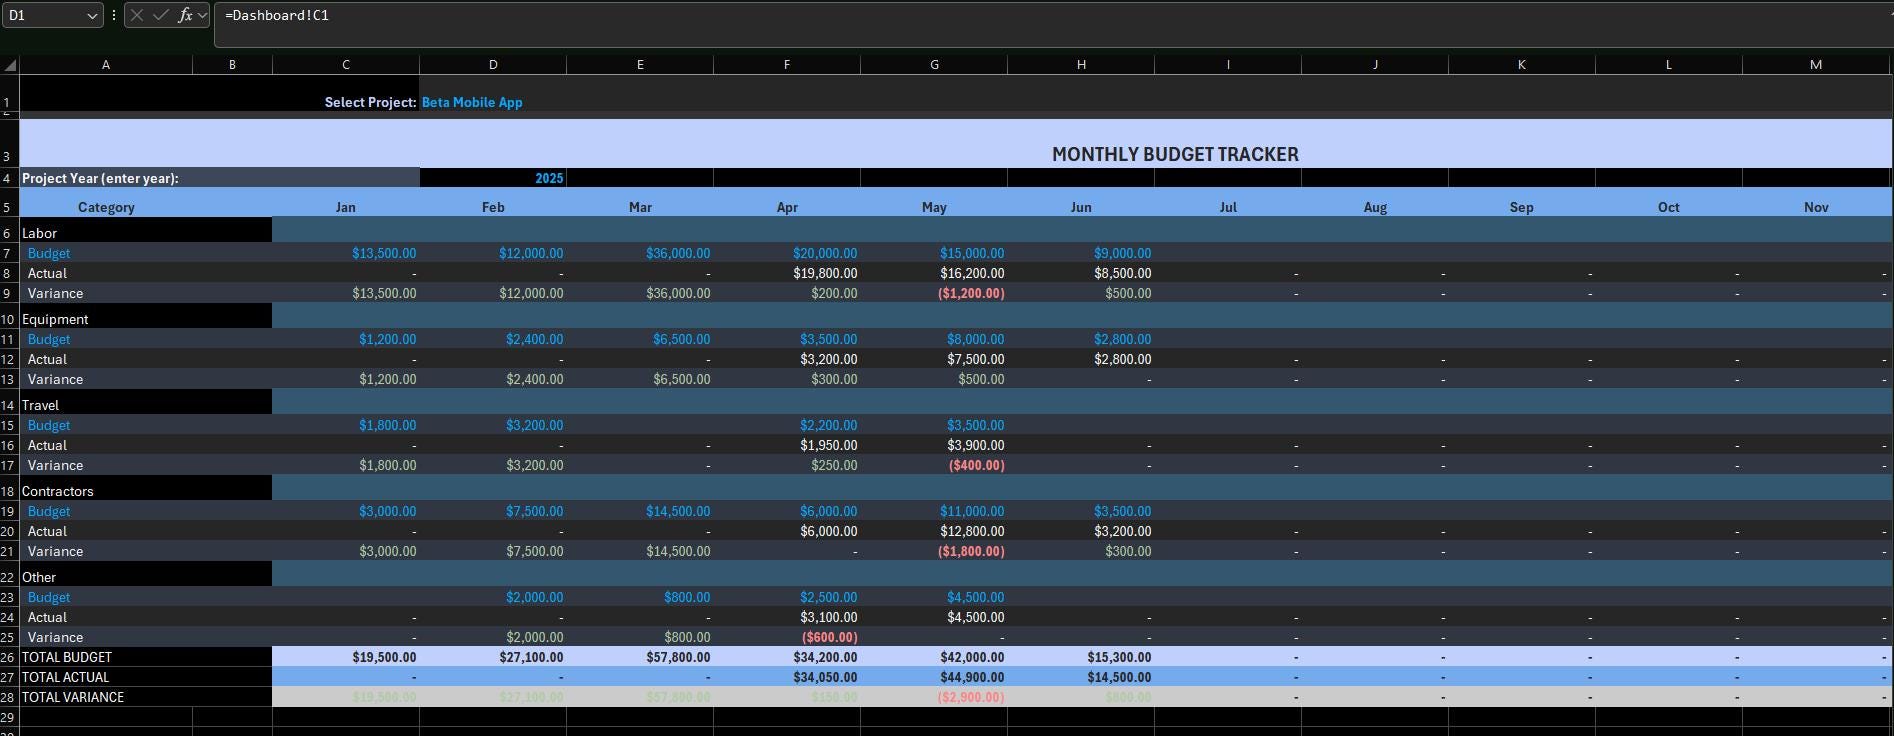Click the TOTAL VARIANCE May ($2,900.00) cell

(934, 697)
